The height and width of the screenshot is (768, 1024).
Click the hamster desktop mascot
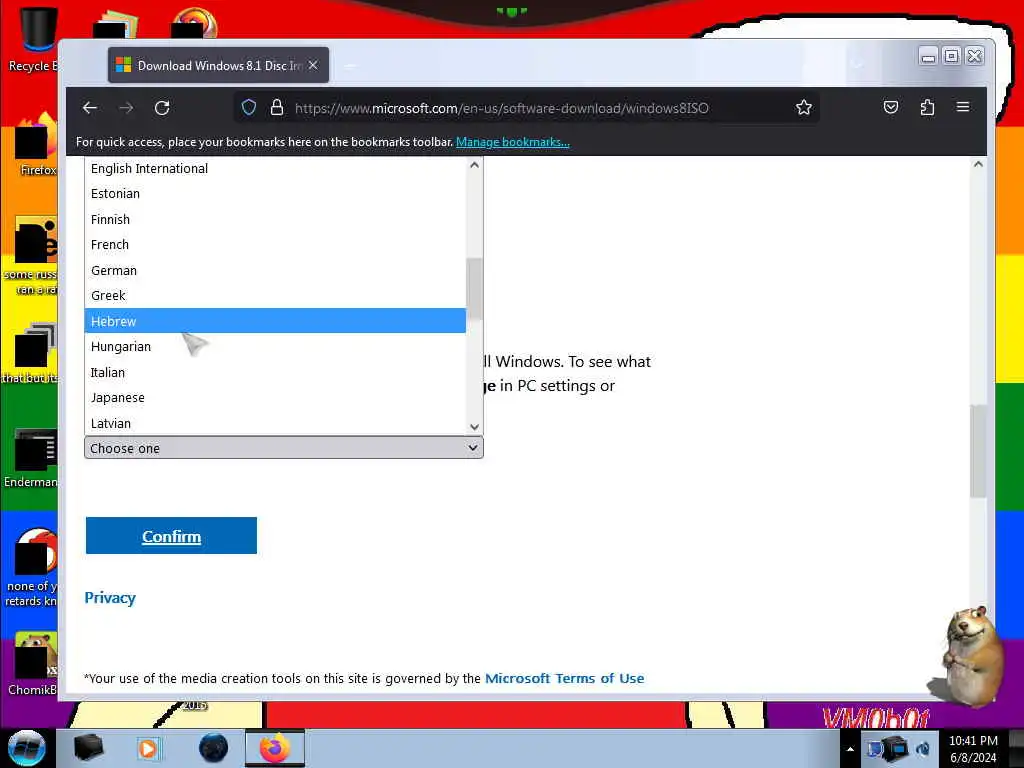pyautogui.click(x=970, y=656)
